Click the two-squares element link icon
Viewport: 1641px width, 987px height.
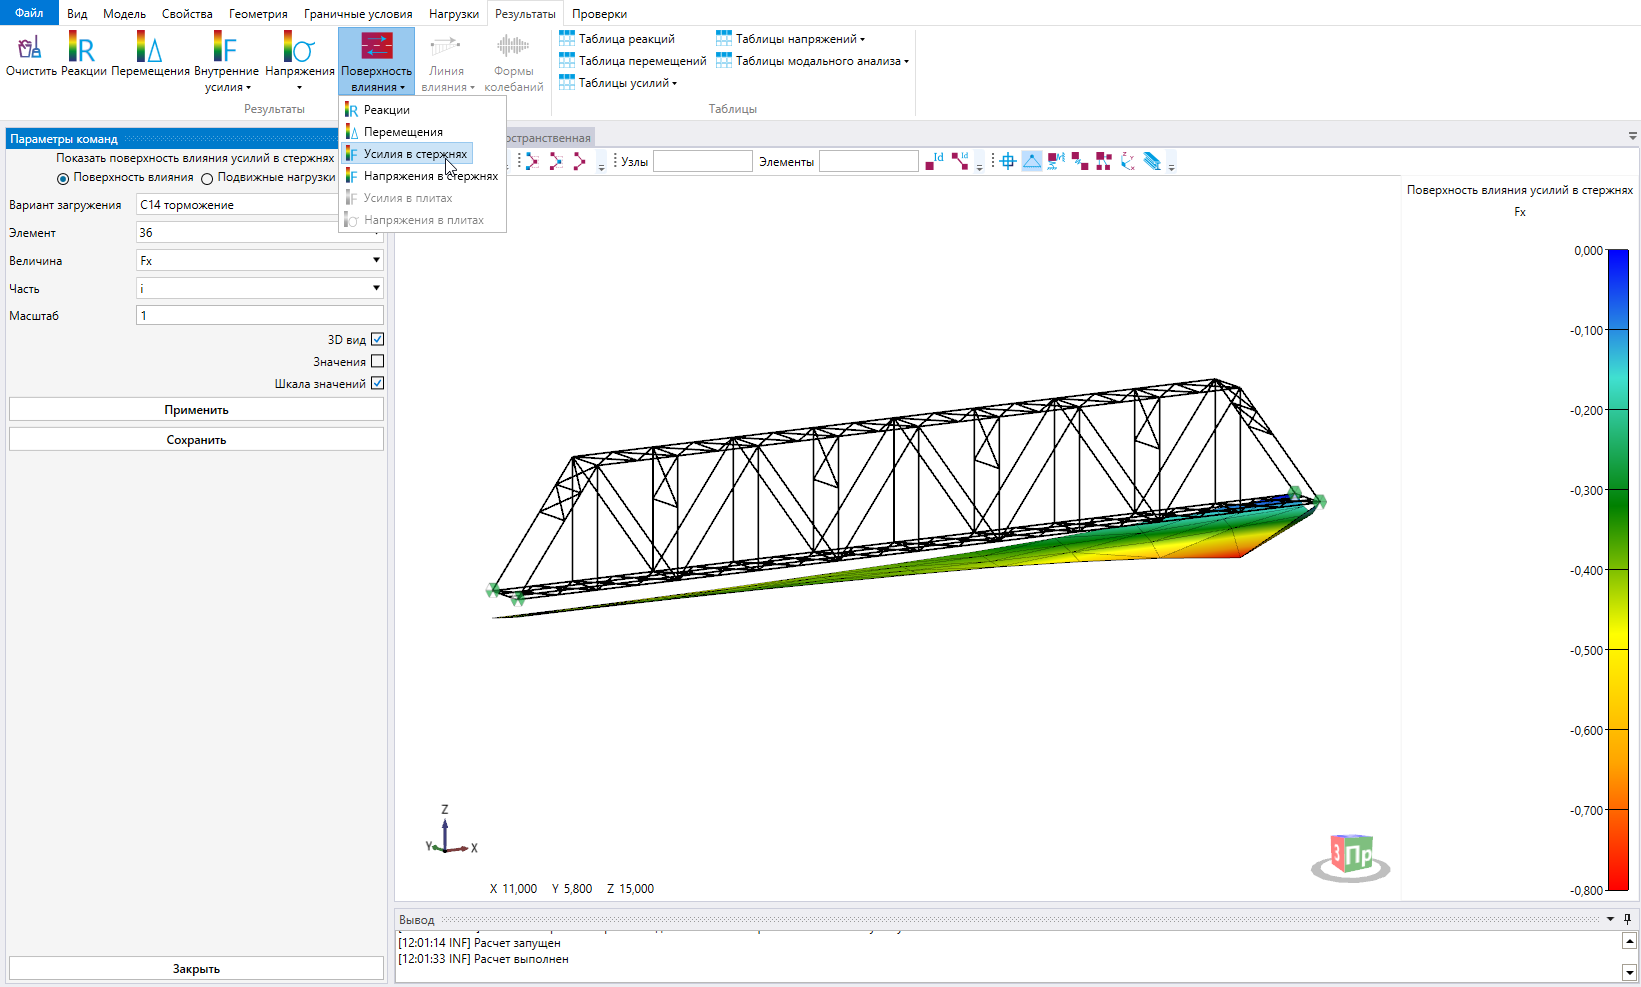coord(1080,161)
